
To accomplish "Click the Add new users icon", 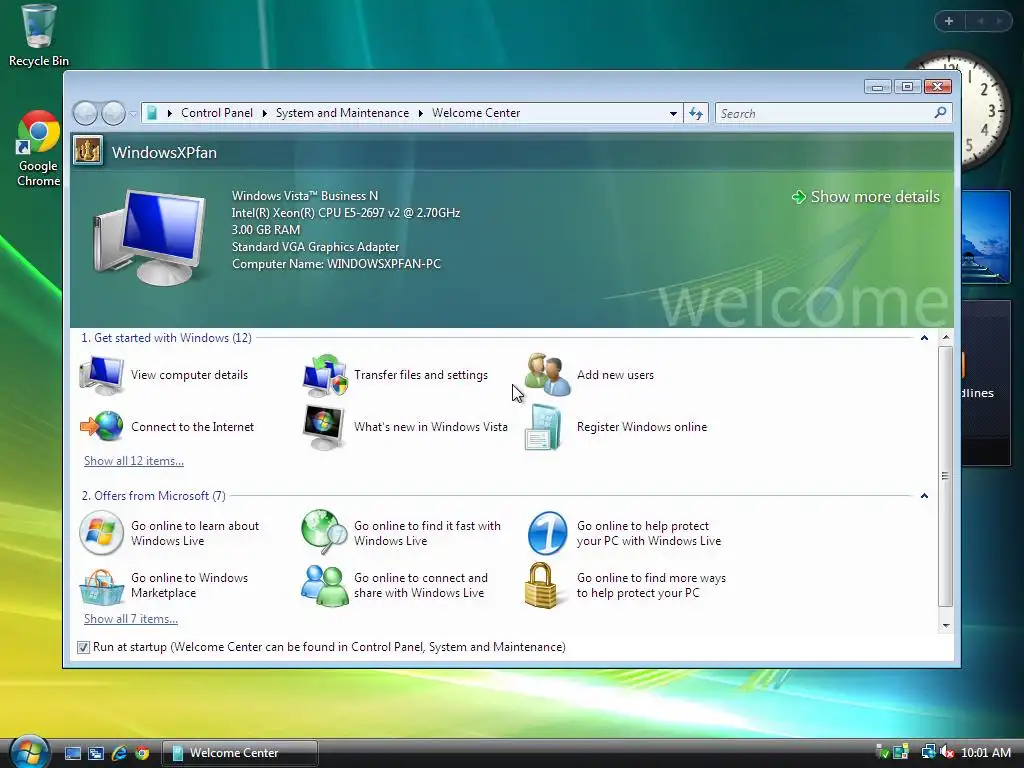I will coord(547,375).
